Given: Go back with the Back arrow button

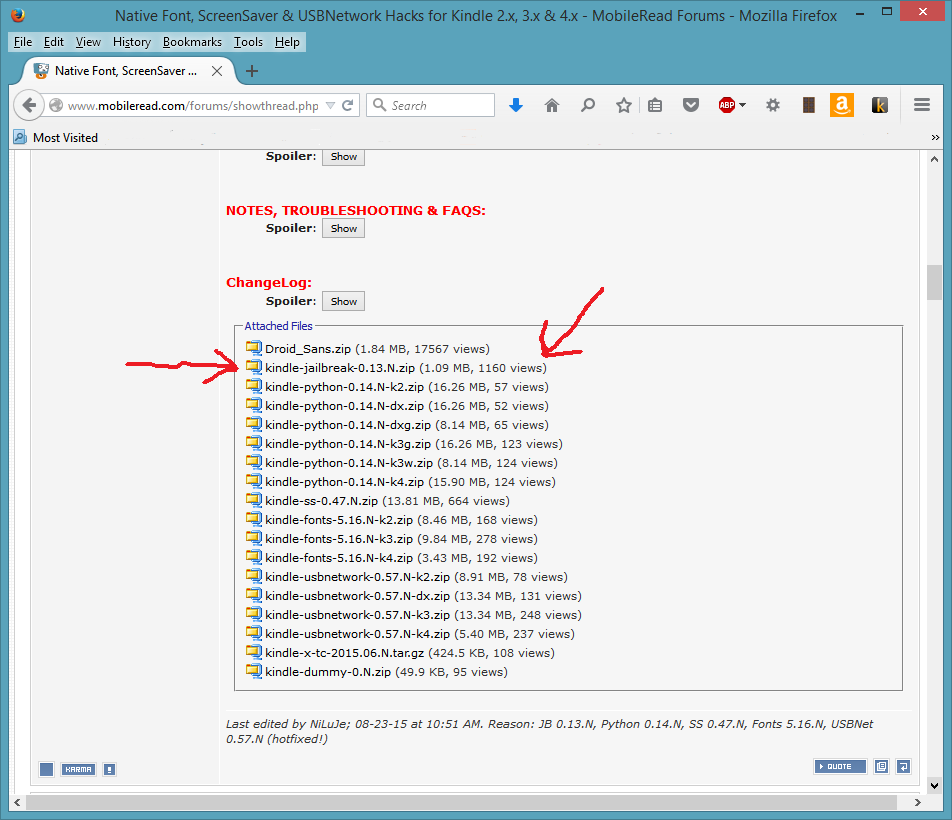Looking at the screenshot, I should (x=29, y=105).
